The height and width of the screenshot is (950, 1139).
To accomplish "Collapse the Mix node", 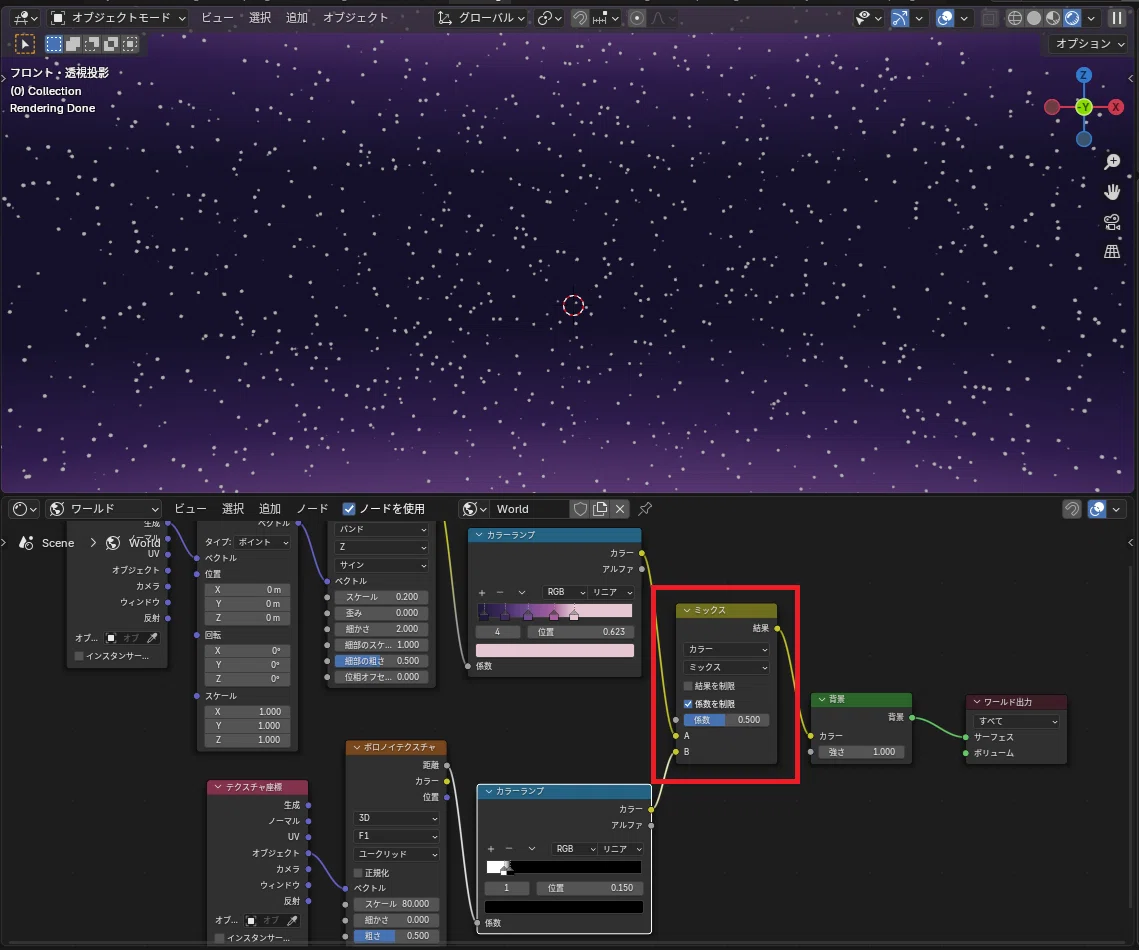I will [686, 610].
